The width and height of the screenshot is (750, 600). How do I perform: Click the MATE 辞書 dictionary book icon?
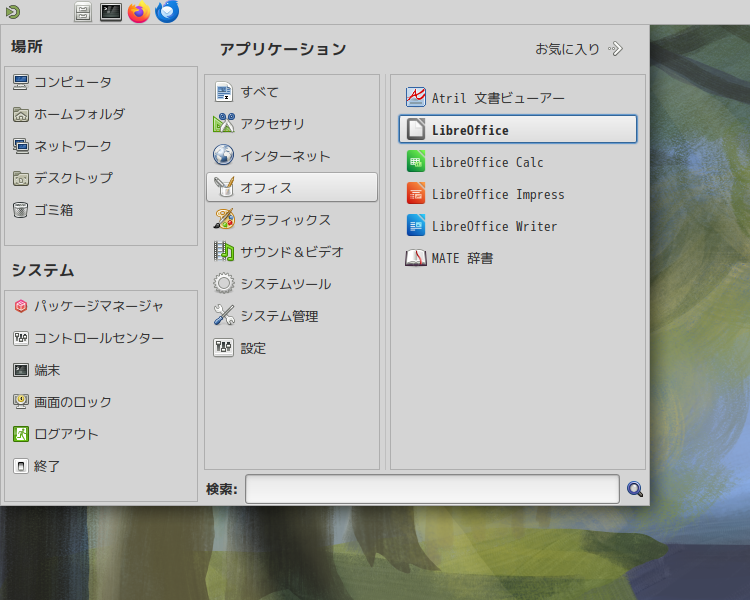416,258
